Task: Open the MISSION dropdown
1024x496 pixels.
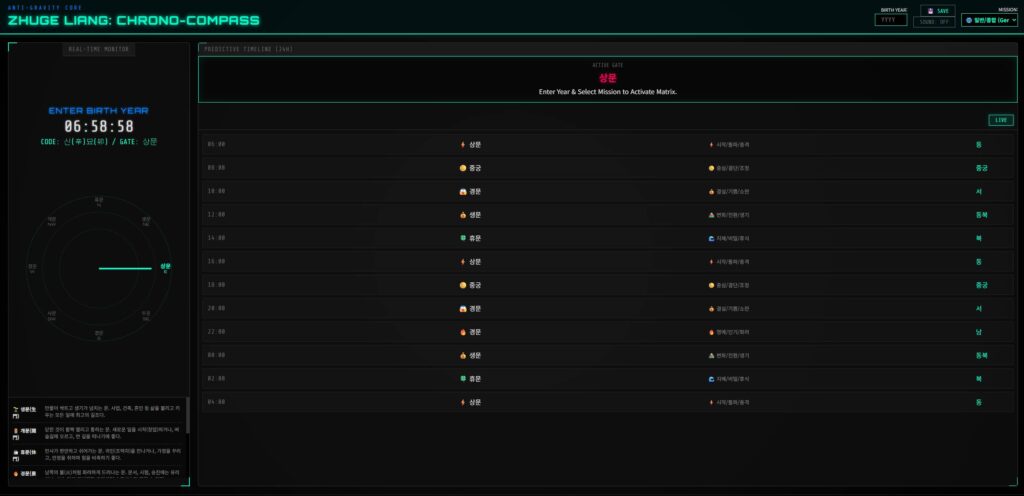Action: click(989, 20)
